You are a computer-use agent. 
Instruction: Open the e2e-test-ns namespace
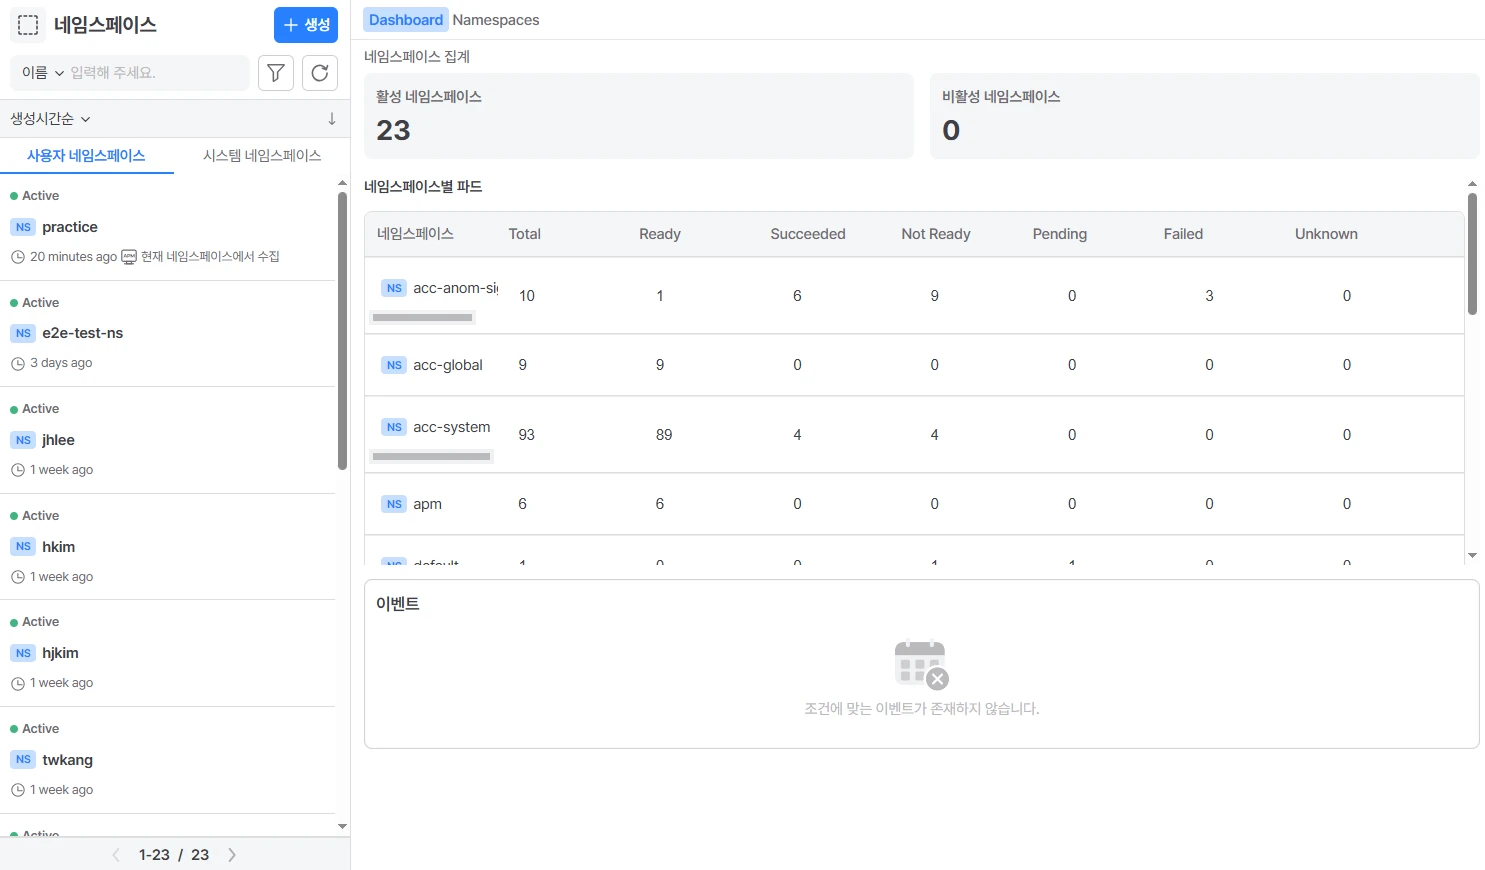83,333
